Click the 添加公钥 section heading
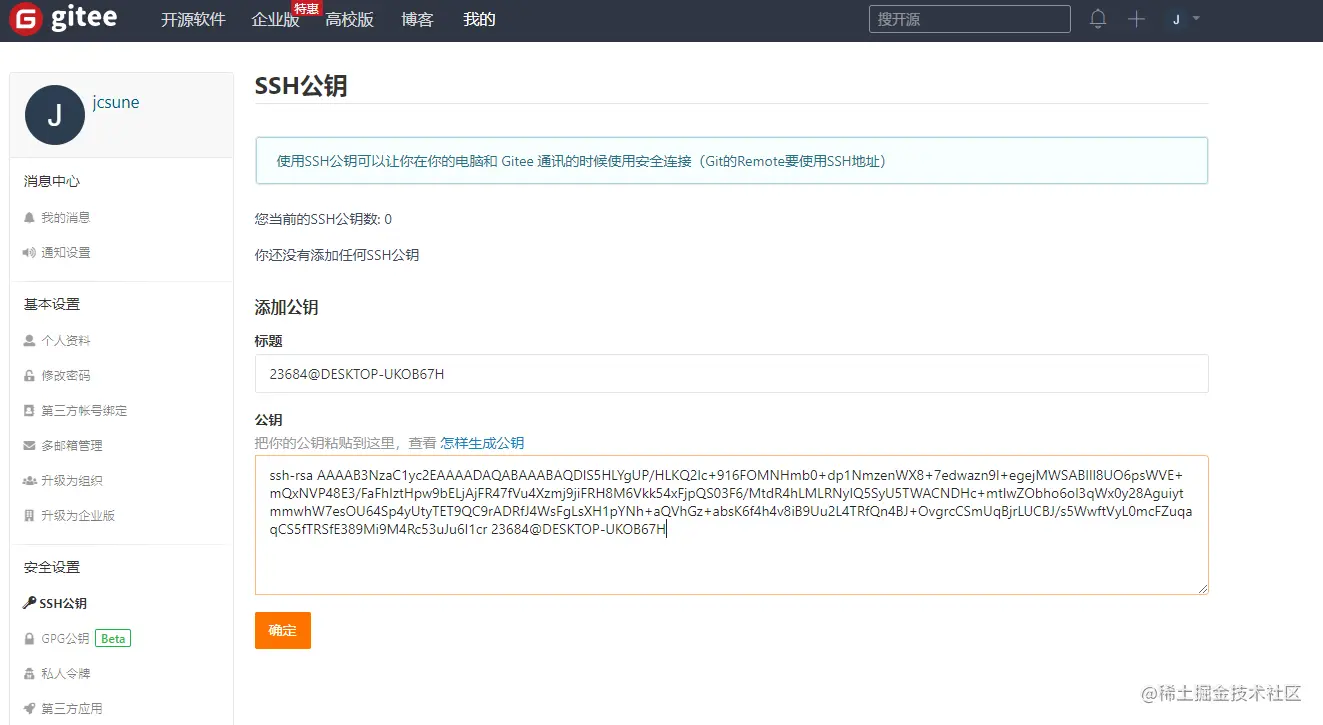Viewport: 1323px width, 725px height. click(287, 307)
